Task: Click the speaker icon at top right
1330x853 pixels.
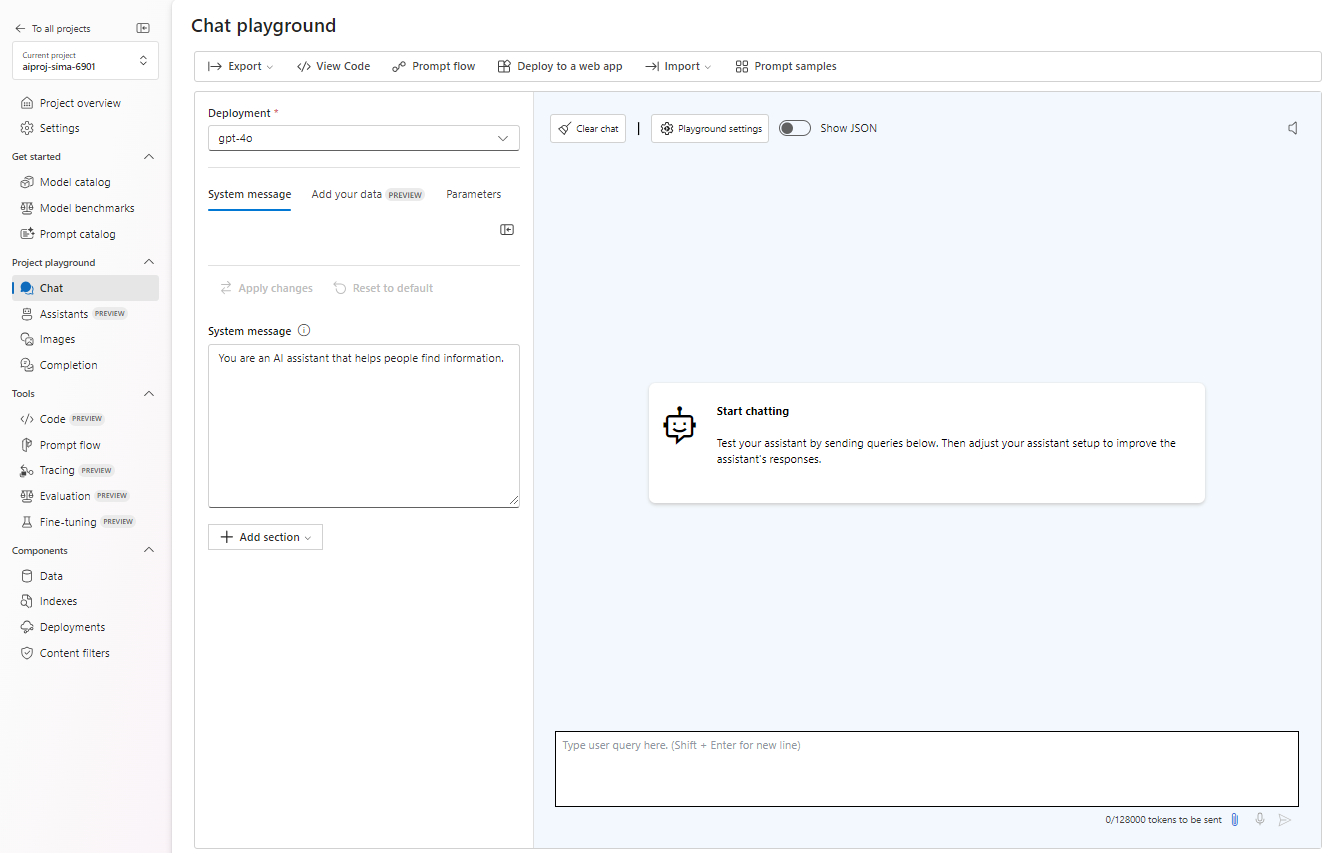Action: click(1292, 127)
